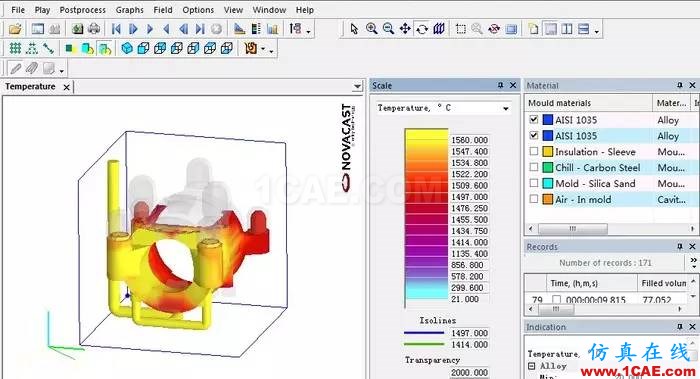Viewport: 700px width, 379px height.
Task: Open the Graphs menu
Action: click(129, 10)
